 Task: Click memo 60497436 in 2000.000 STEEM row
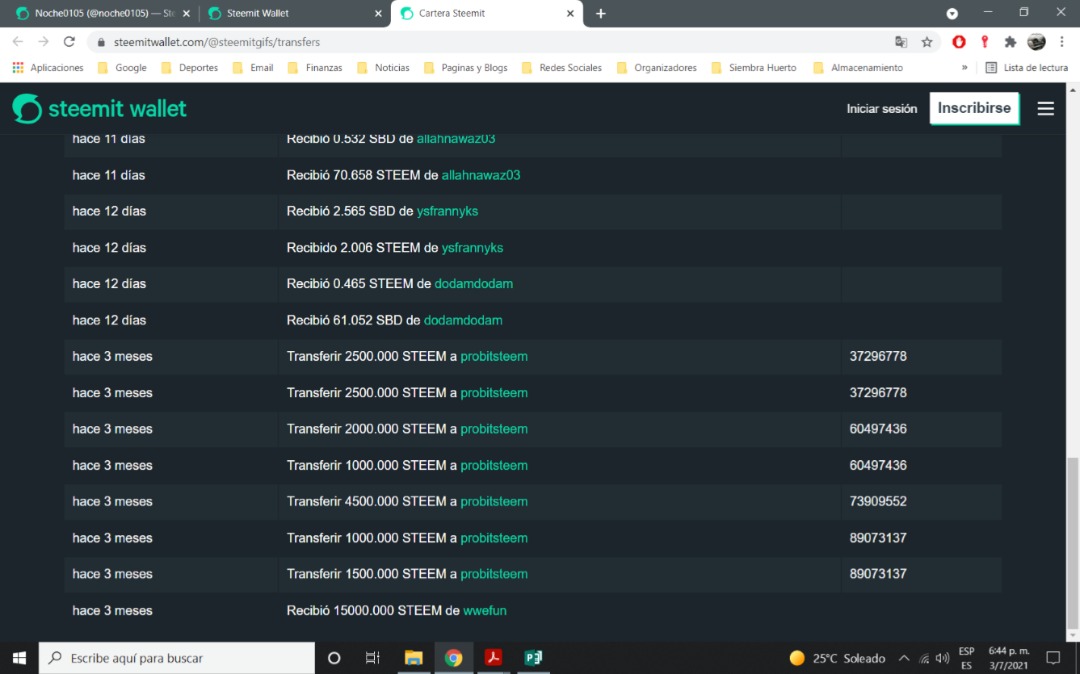[878, 429]
